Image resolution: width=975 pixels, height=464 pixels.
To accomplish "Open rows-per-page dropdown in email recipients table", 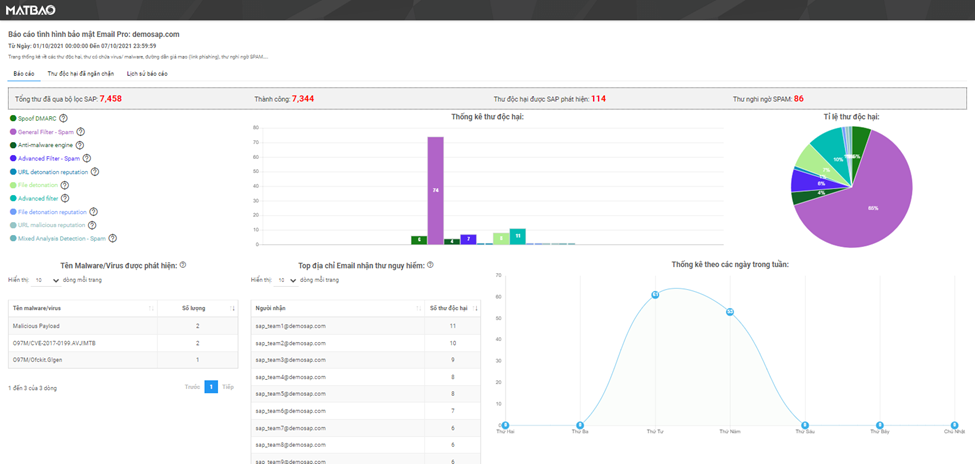I will tap(285, 281).
